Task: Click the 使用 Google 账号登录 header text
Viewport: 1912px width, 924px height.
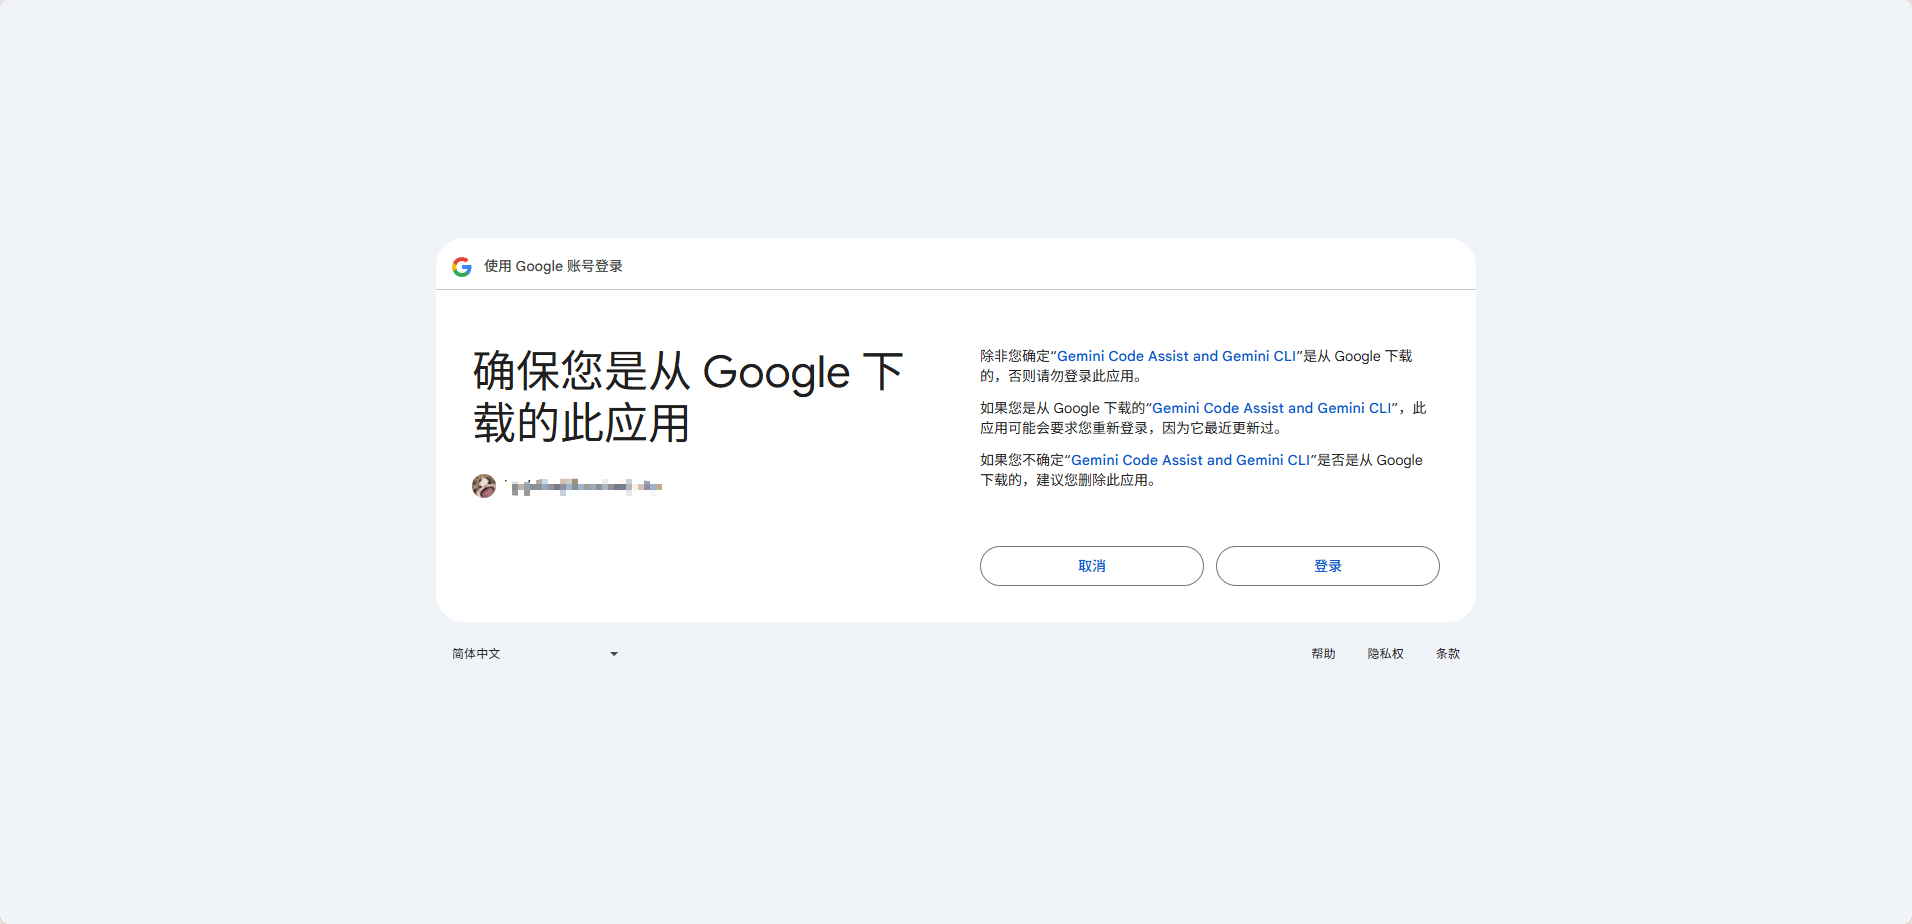Action: click(x=553, y=267)
